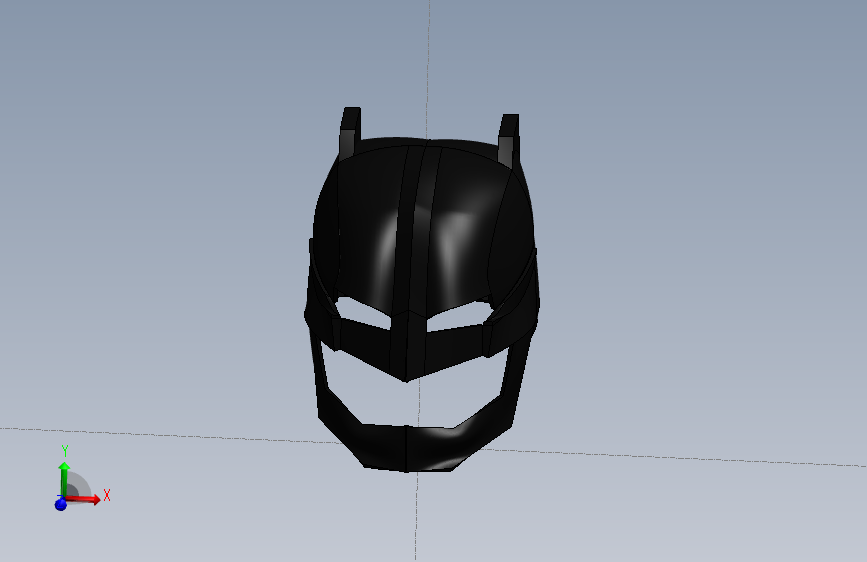Click the green Y axis arrow on triad
The image size is (867, 562).
(x=64, y=480)
